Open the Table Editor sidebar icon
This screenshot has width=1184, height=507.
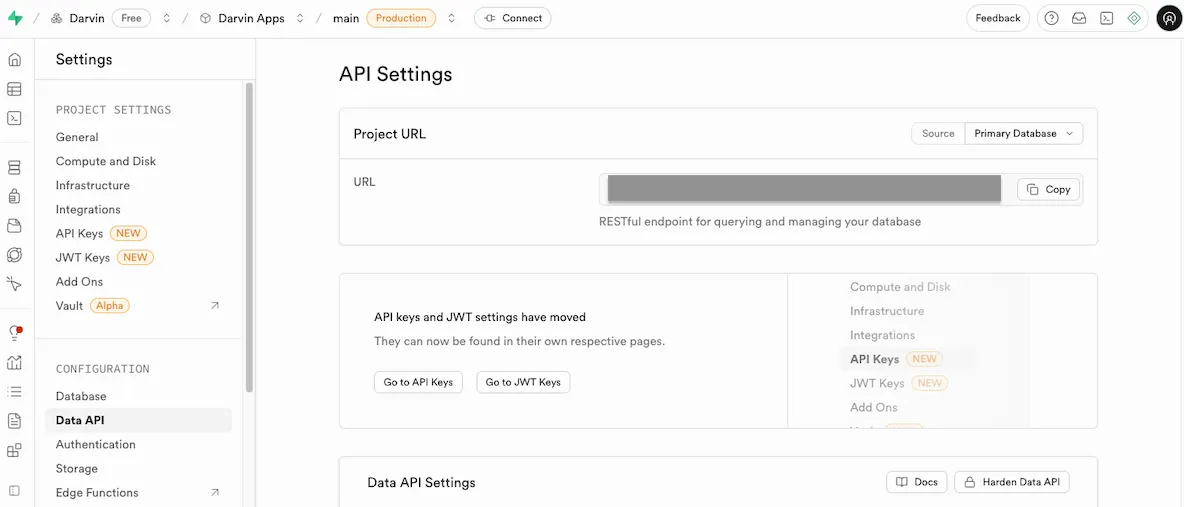(14, 89)
